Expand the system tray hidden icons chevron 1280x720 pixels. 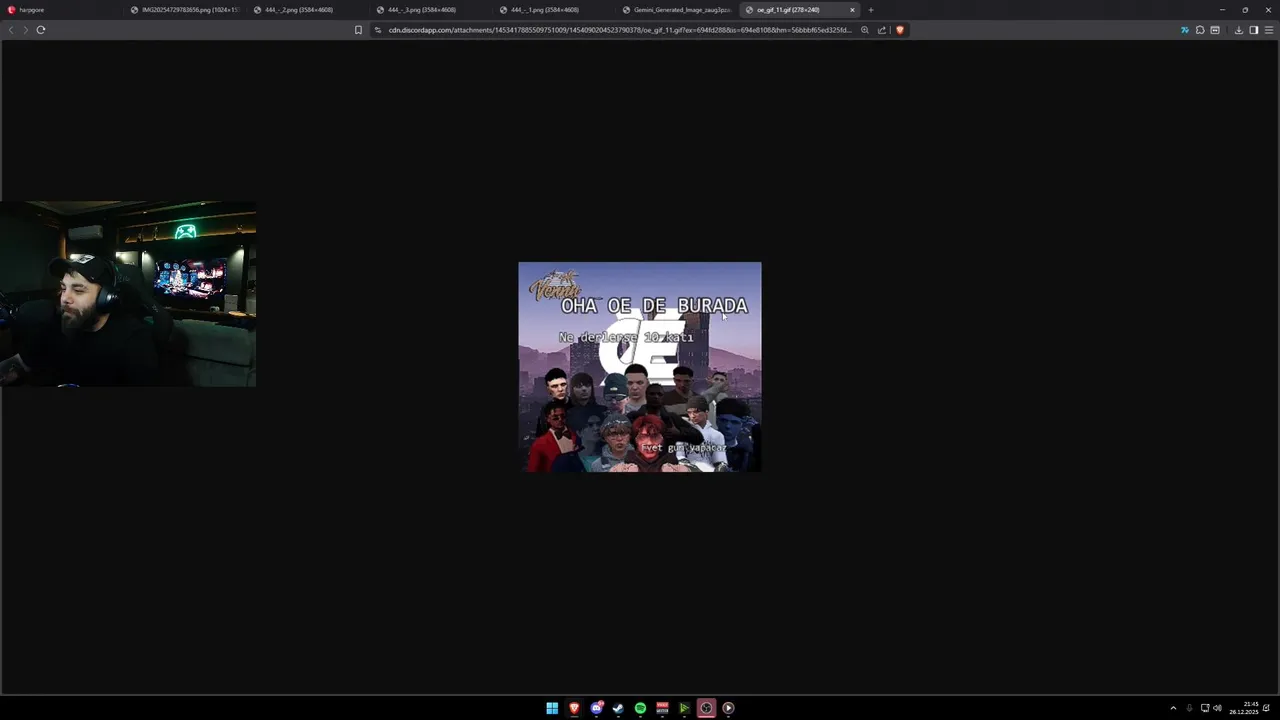pos(1173,708)
